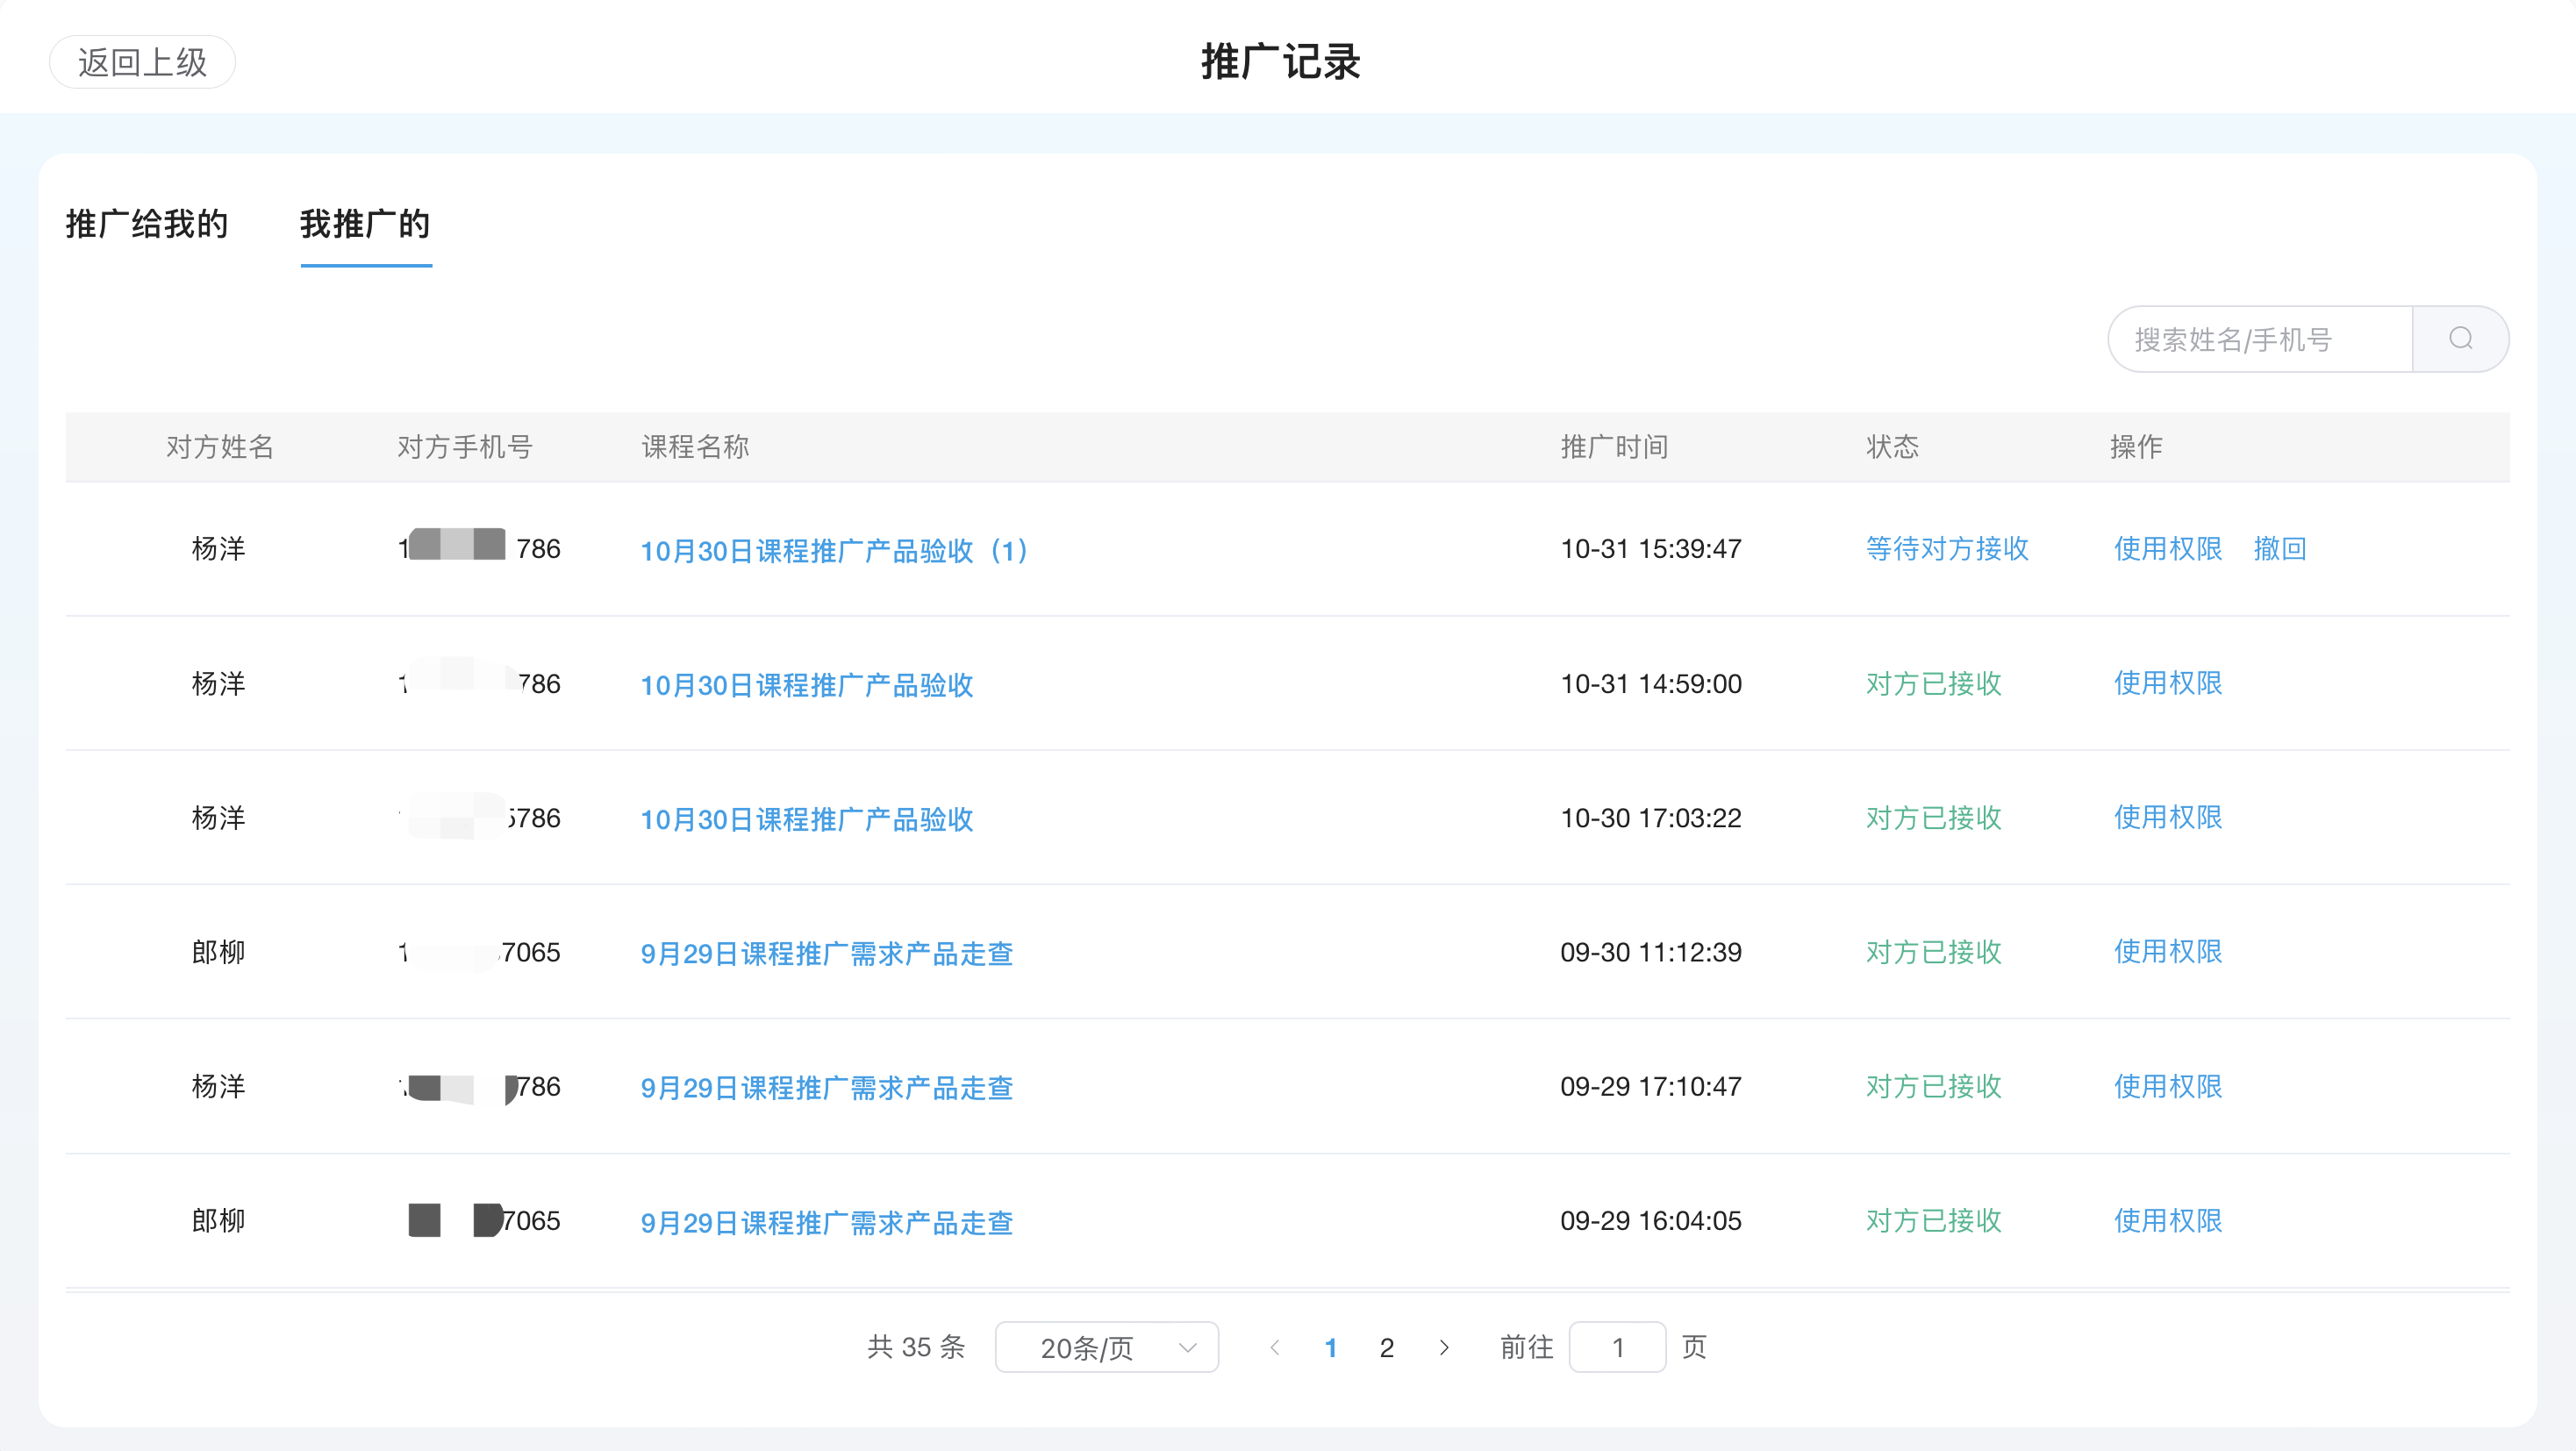Image resolution: width=2576 pixels, height=1451 pixels.
Task: Select page 1 in pagination
Action: (x=1330, y=1347)
